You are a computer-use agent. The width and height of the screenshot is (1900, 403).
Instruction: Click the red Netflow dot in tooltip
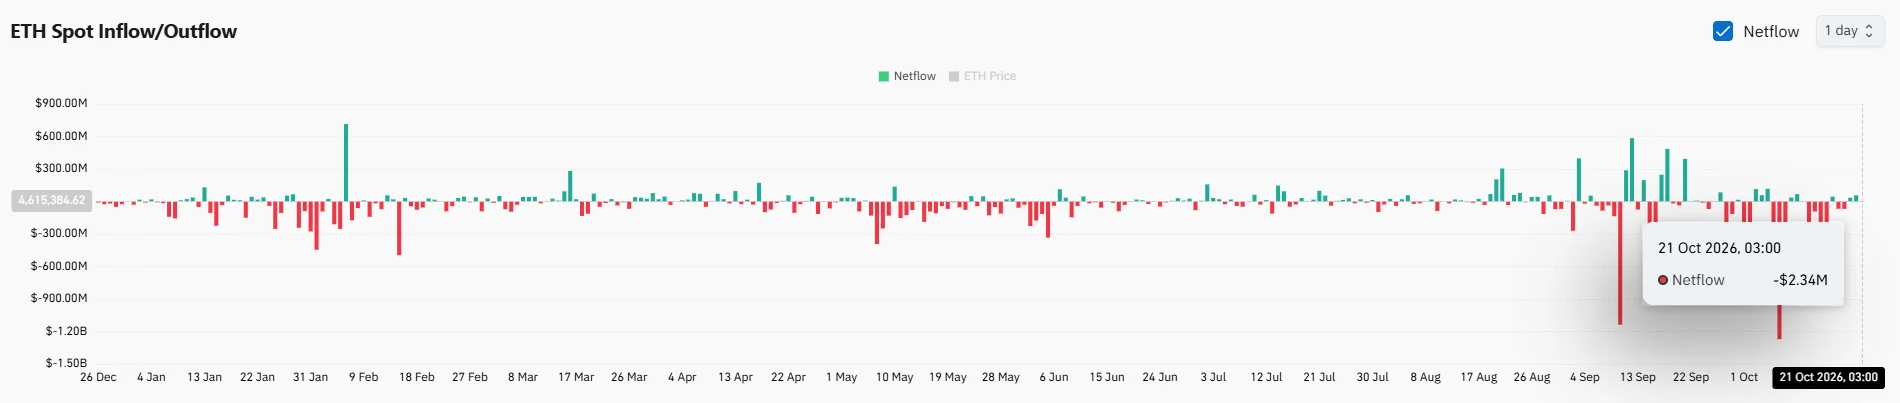(1663, 280)
